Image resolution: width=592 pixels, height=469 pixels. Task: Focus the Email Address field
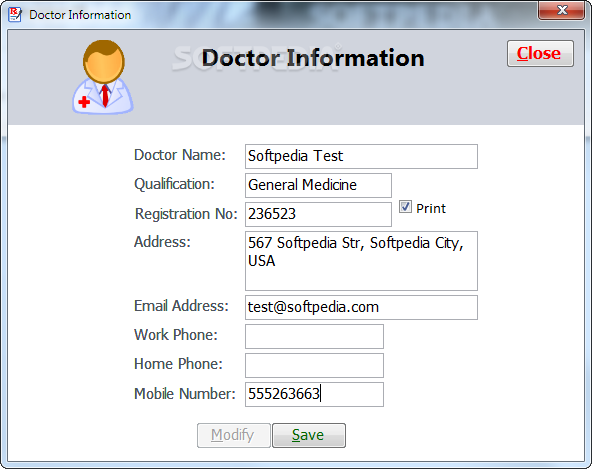(361, 307)
